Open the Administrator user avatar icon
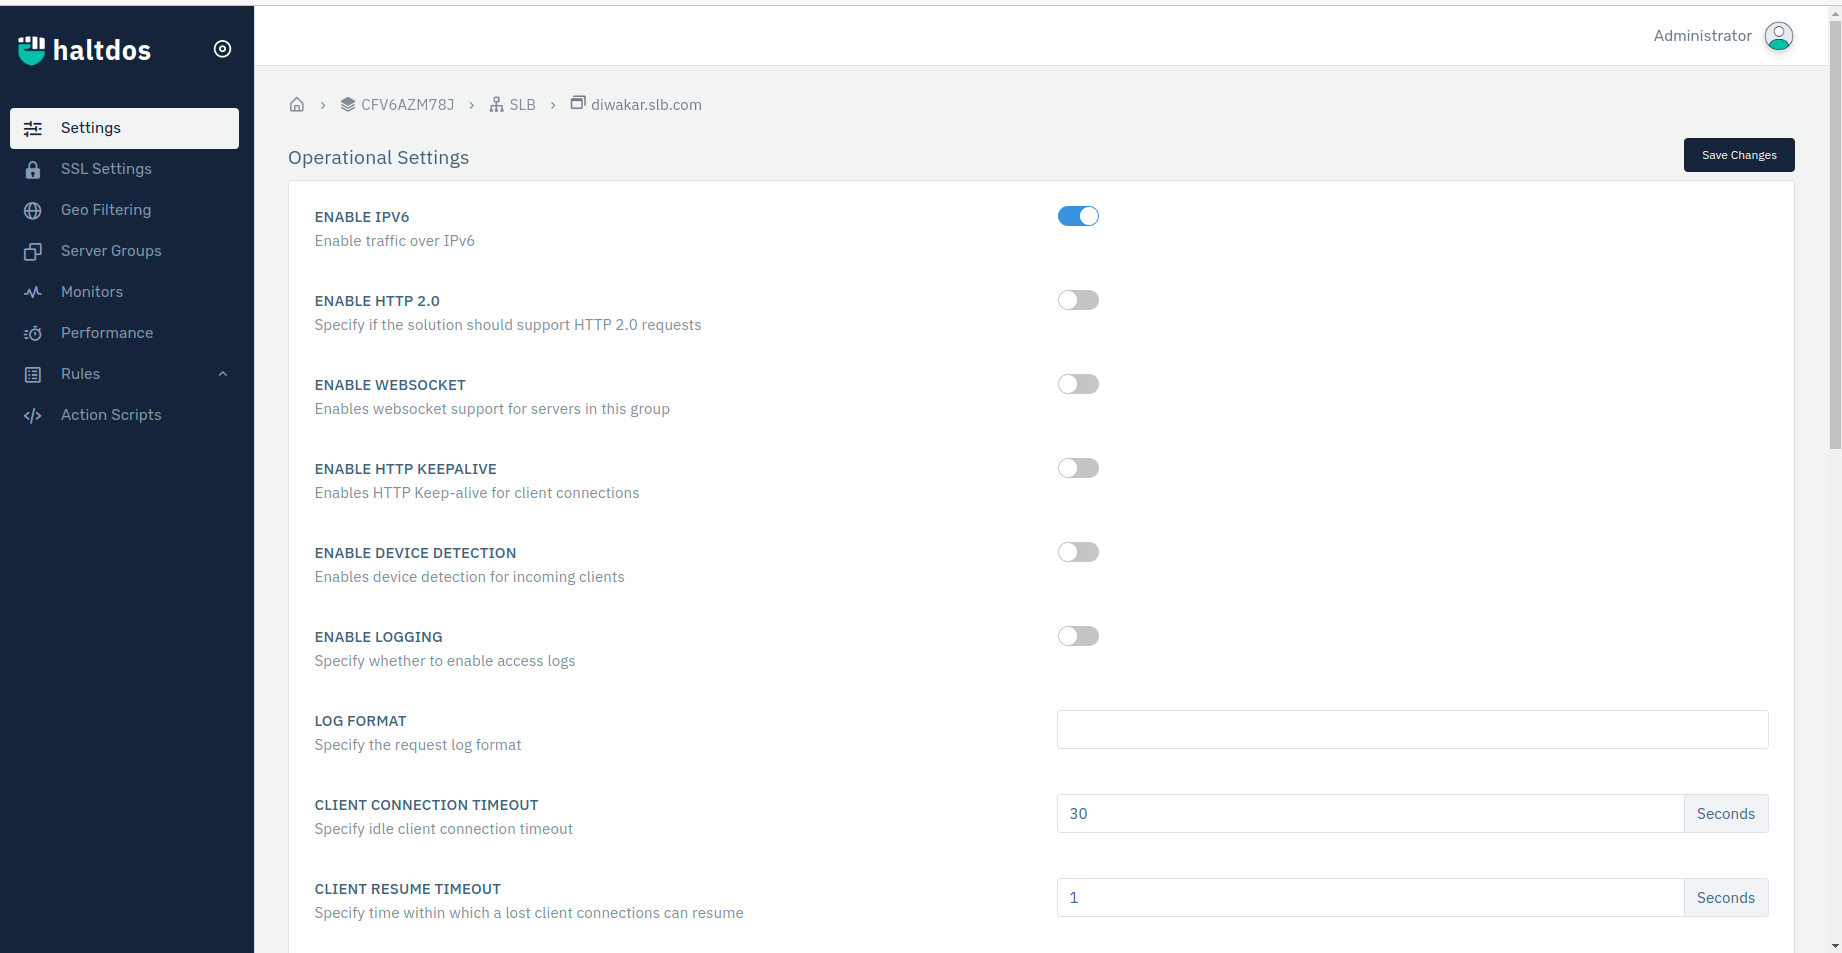The height and width of the screenshot is (953, 1842). coord(1778,36)
